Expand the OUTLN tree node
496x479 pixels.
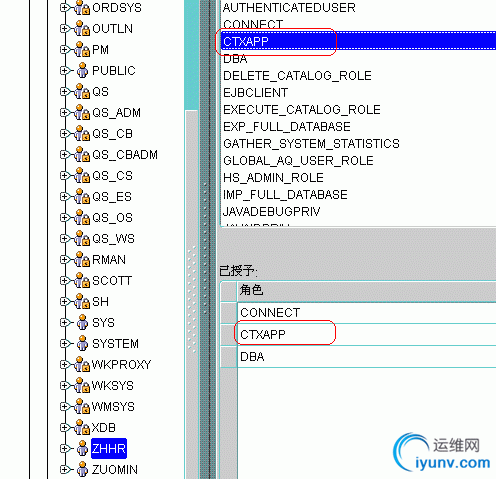(64, 29)
